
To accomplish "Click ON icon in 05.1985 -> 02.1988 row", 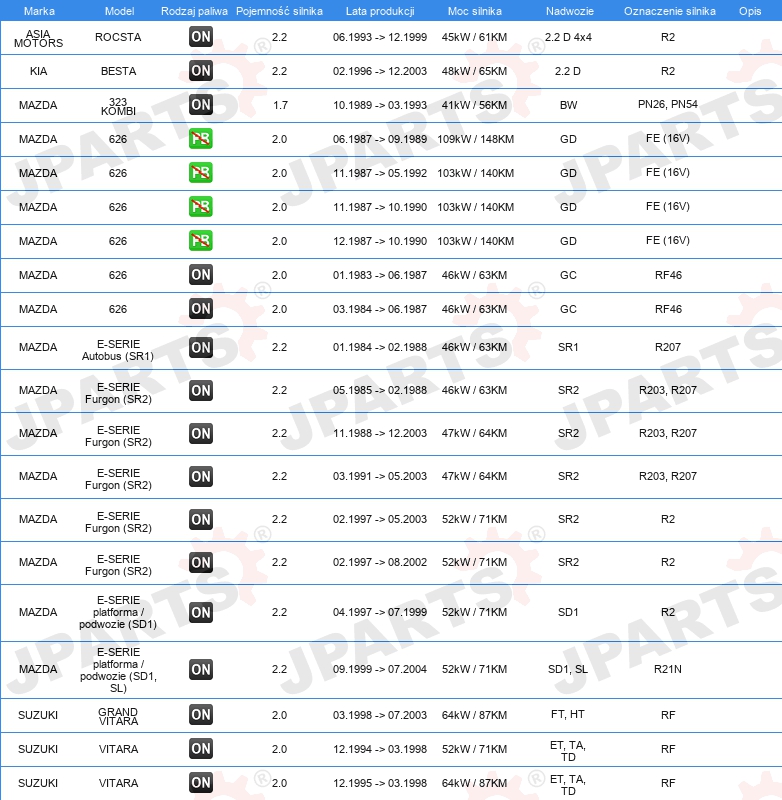I will point(200,390).
